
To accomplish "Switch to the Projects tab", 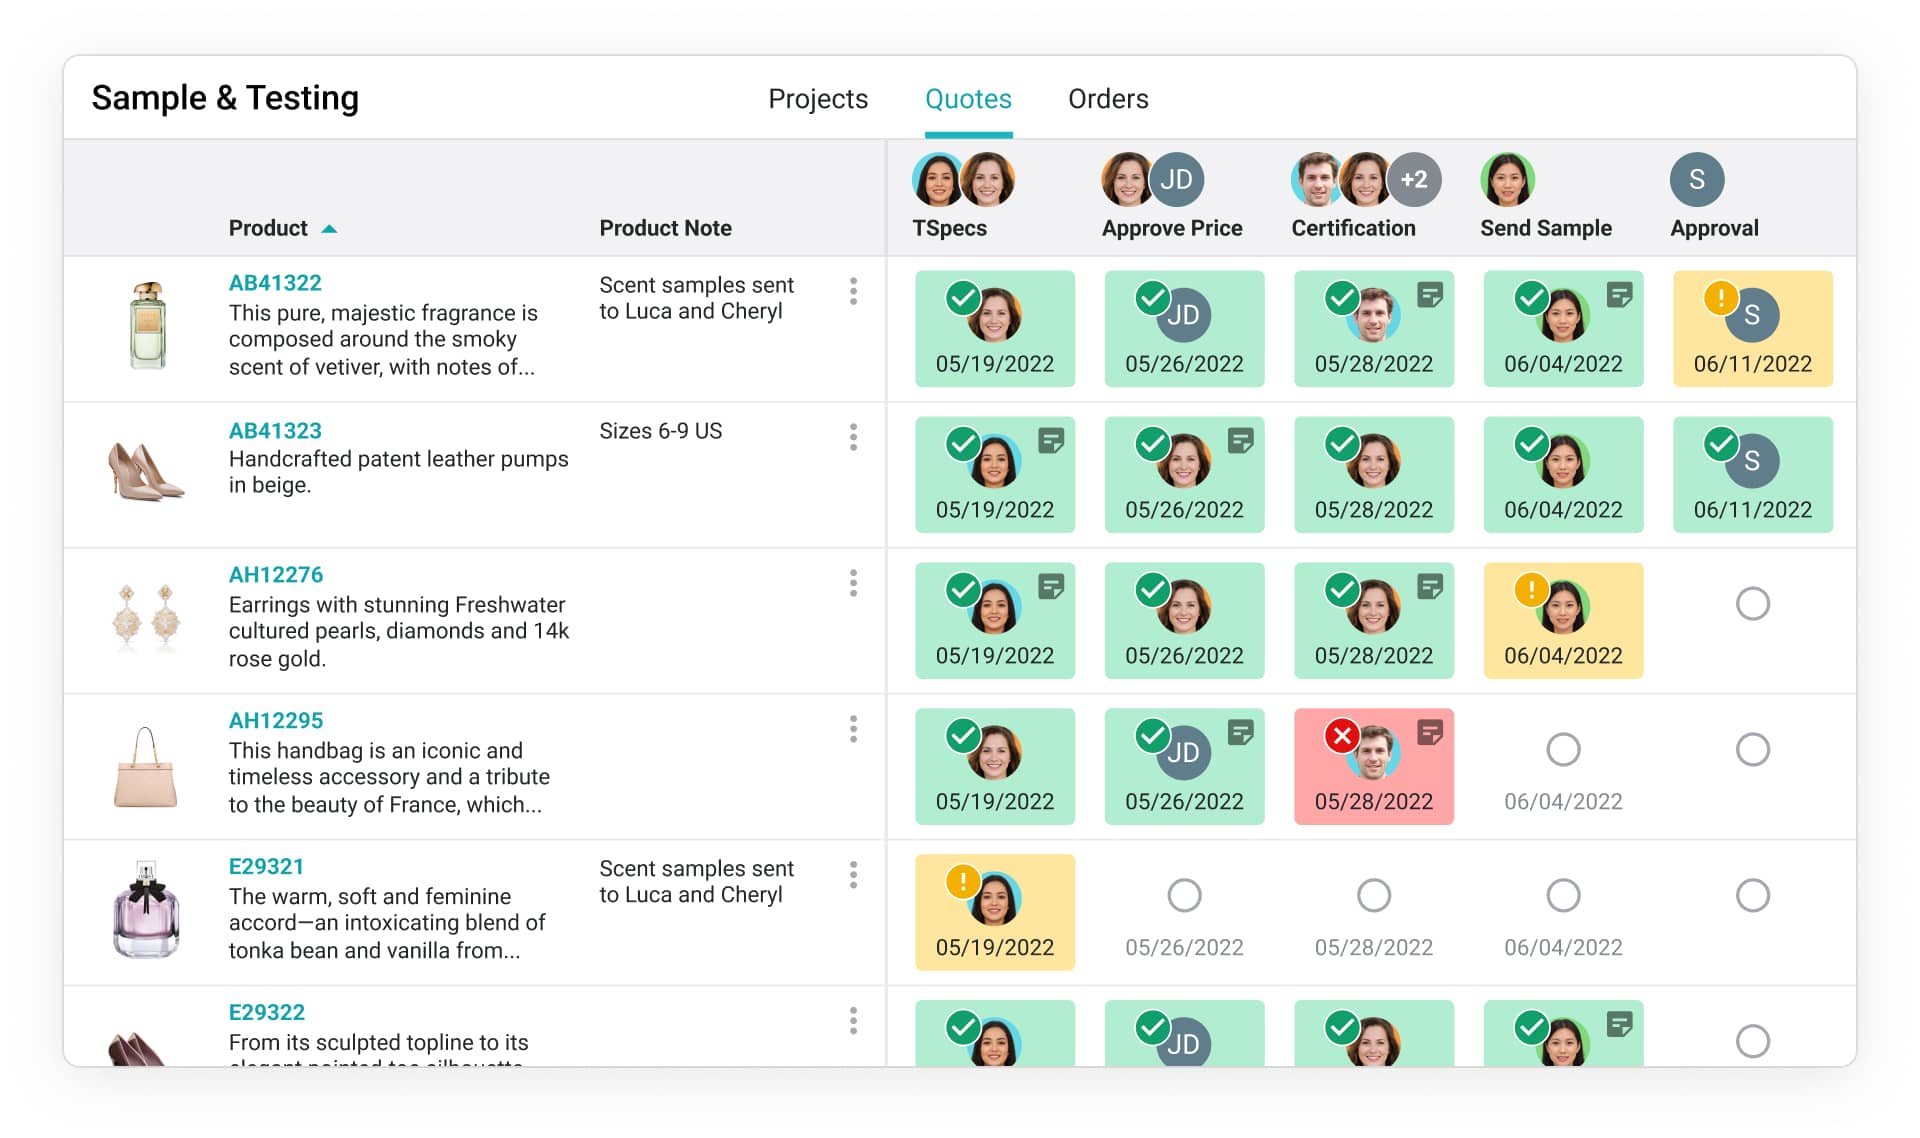I will point(817,99).
